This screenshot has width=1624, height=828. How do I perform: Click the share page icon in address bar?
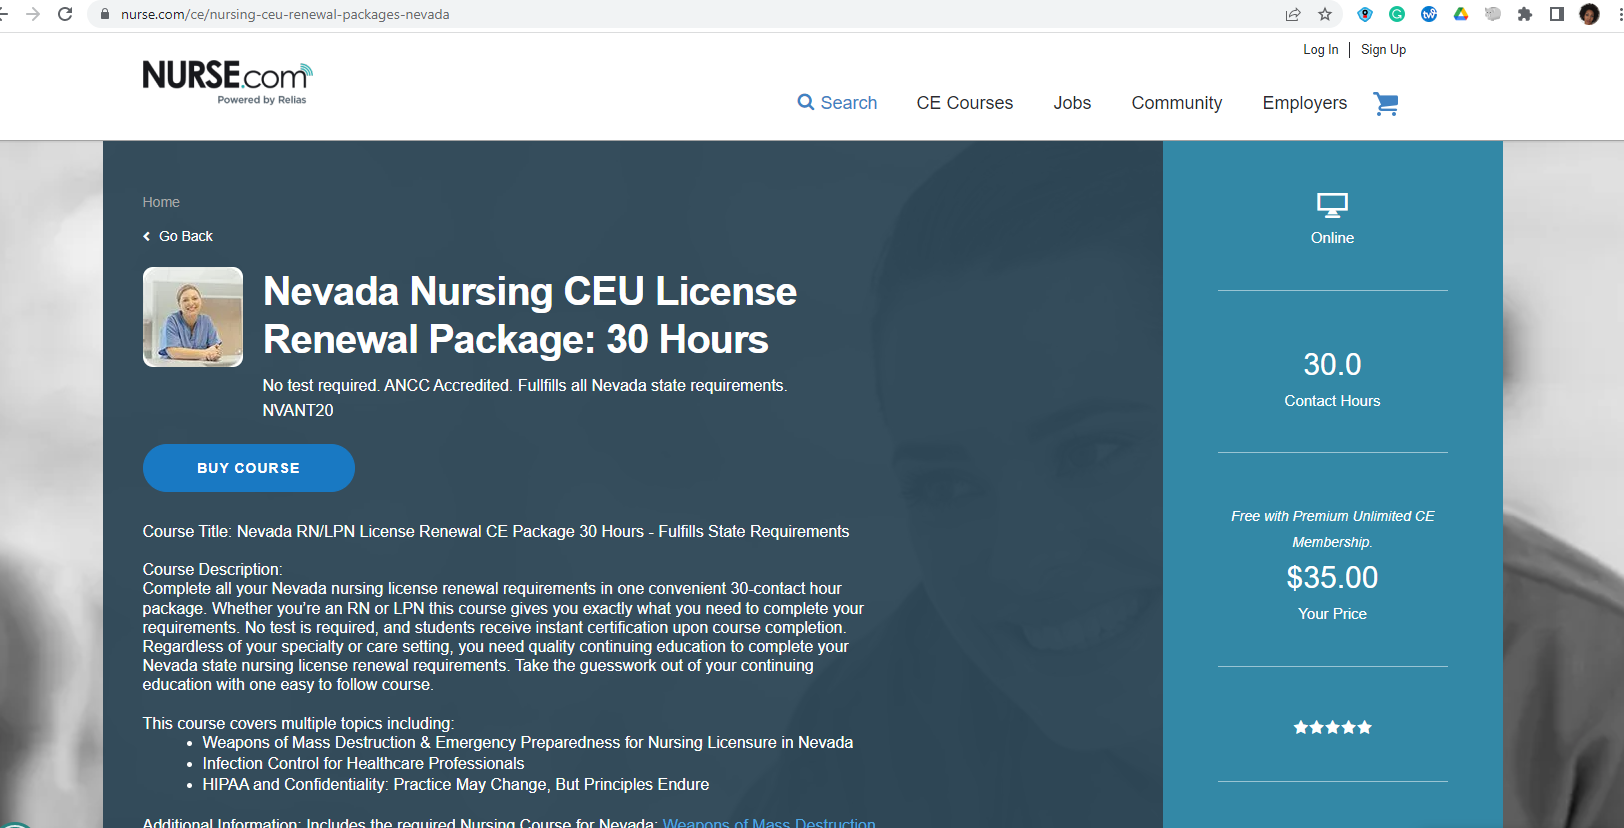click(x=1293, y=14)
